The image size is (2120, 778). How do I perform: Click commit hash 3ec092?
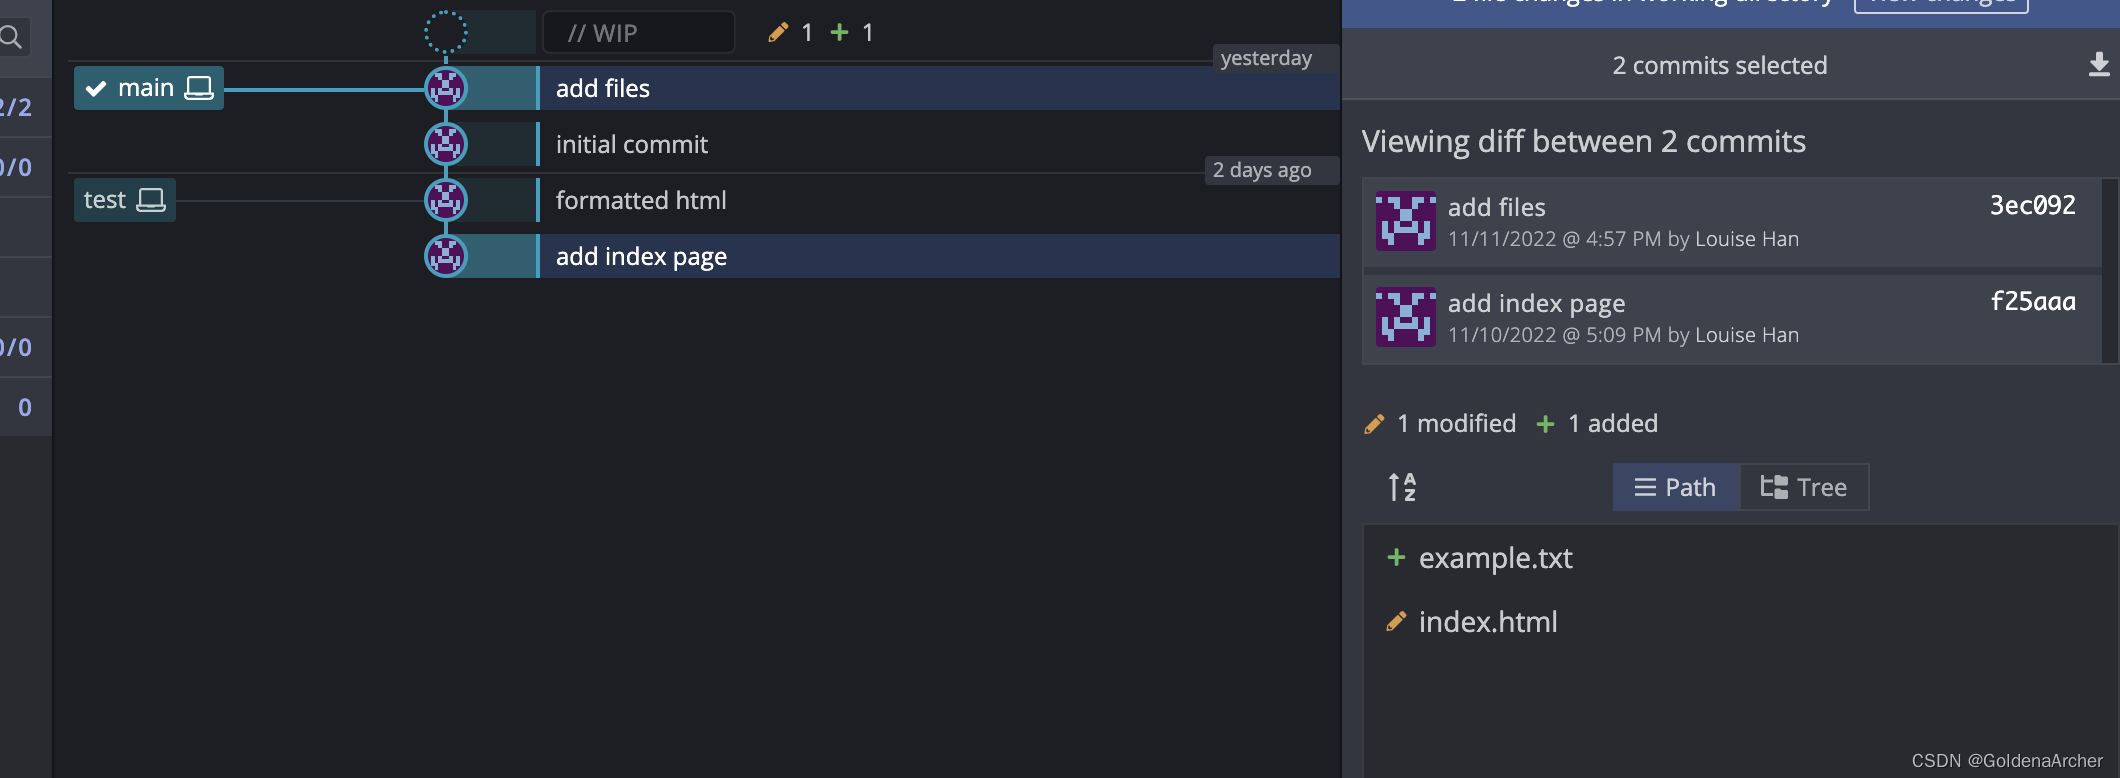(2032, 205)
